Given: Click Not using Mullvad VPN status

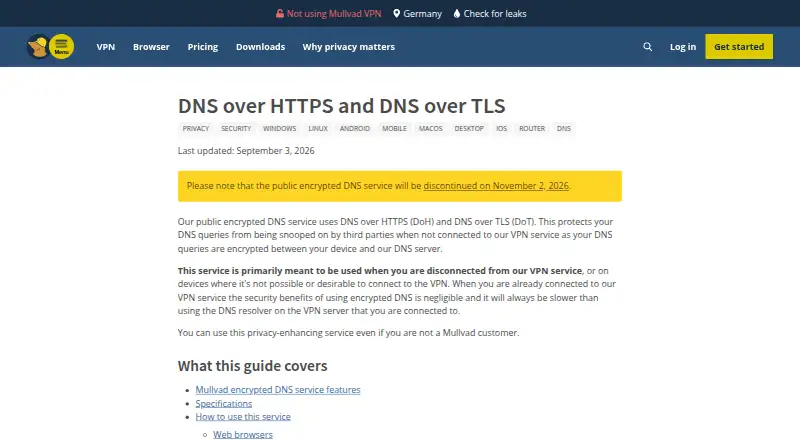Looking at the screenshot, I should 334,14.
